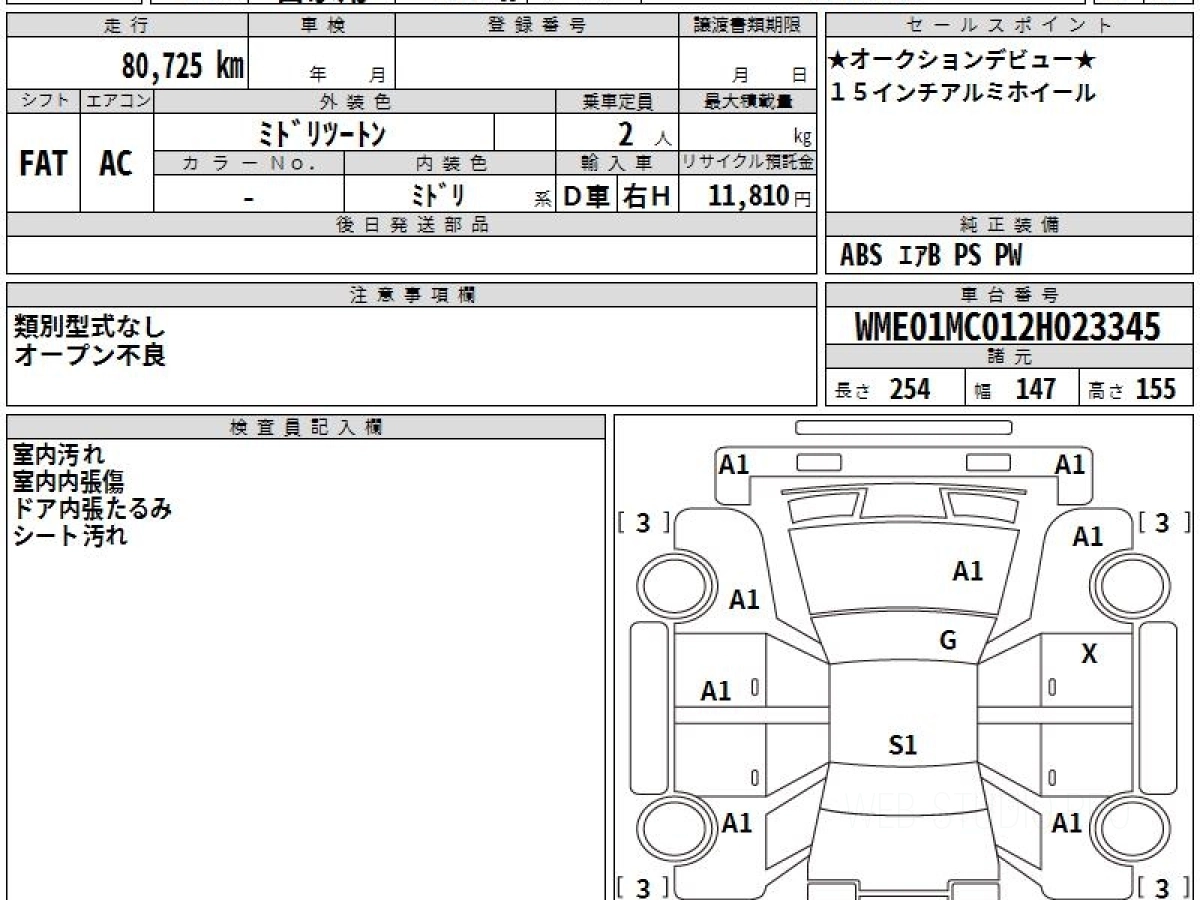Image resolution: width=1200 pixels, height=900 pixels.
Task: Select the 15インチアルミホイール line
Action: [x=963, y=93]
